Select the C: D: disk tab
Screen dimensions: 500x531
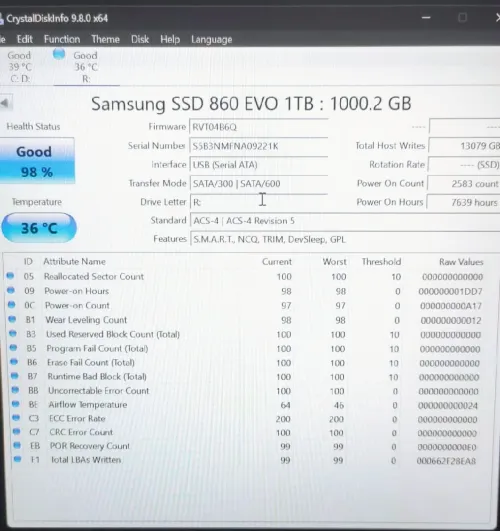20,67
